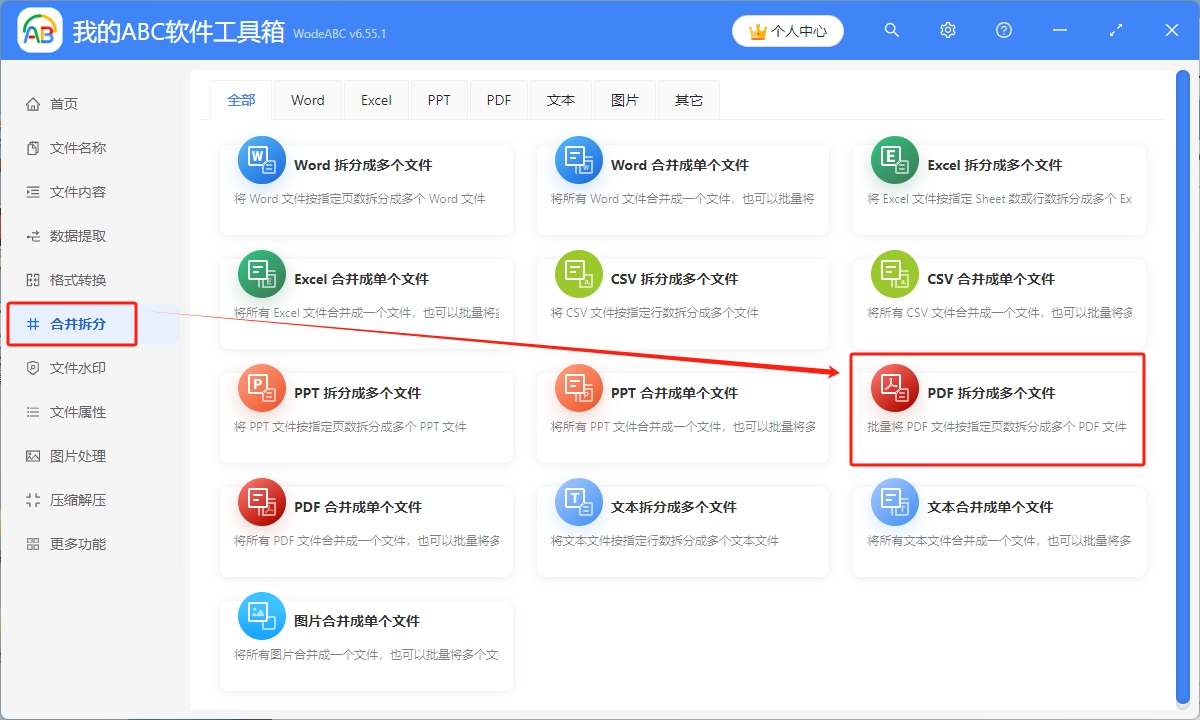
Task: Open the 图片合并成单个文件 tool
Action: (366, 644)
